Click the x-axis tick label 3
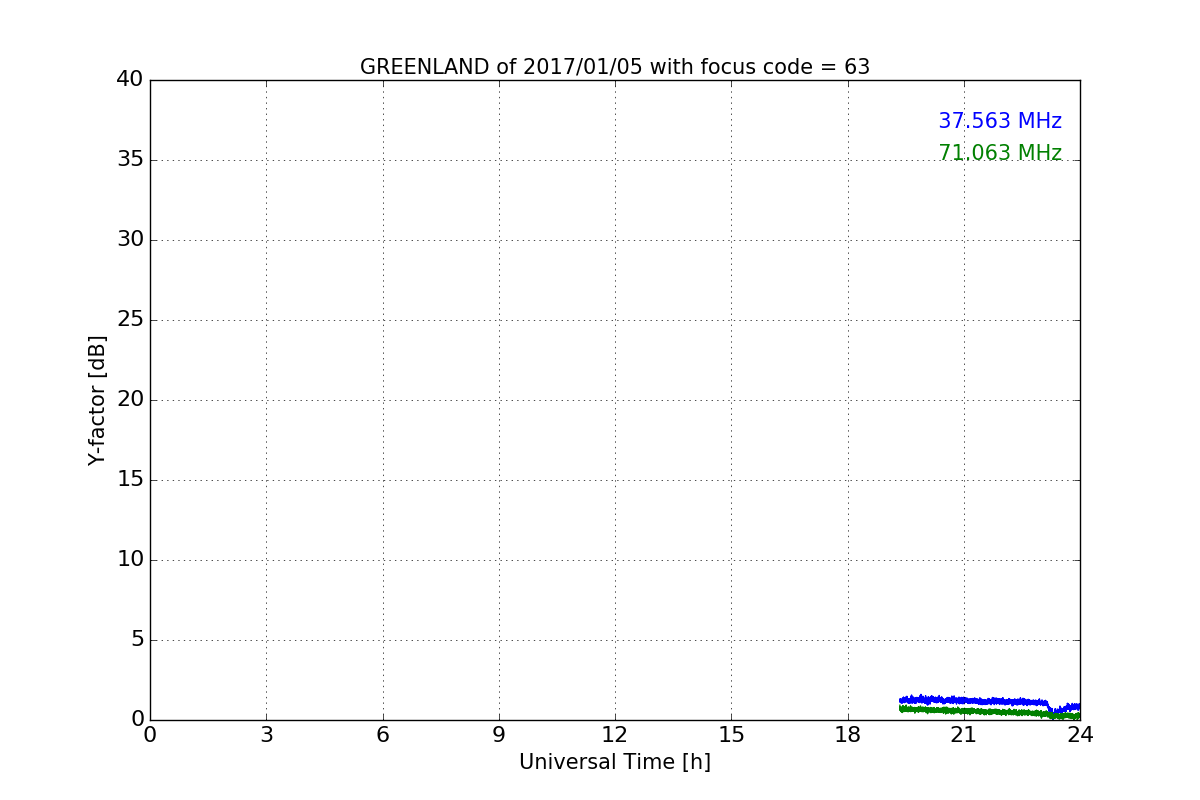Viewport: 1200px width, 800px height. tap(266, 735)
